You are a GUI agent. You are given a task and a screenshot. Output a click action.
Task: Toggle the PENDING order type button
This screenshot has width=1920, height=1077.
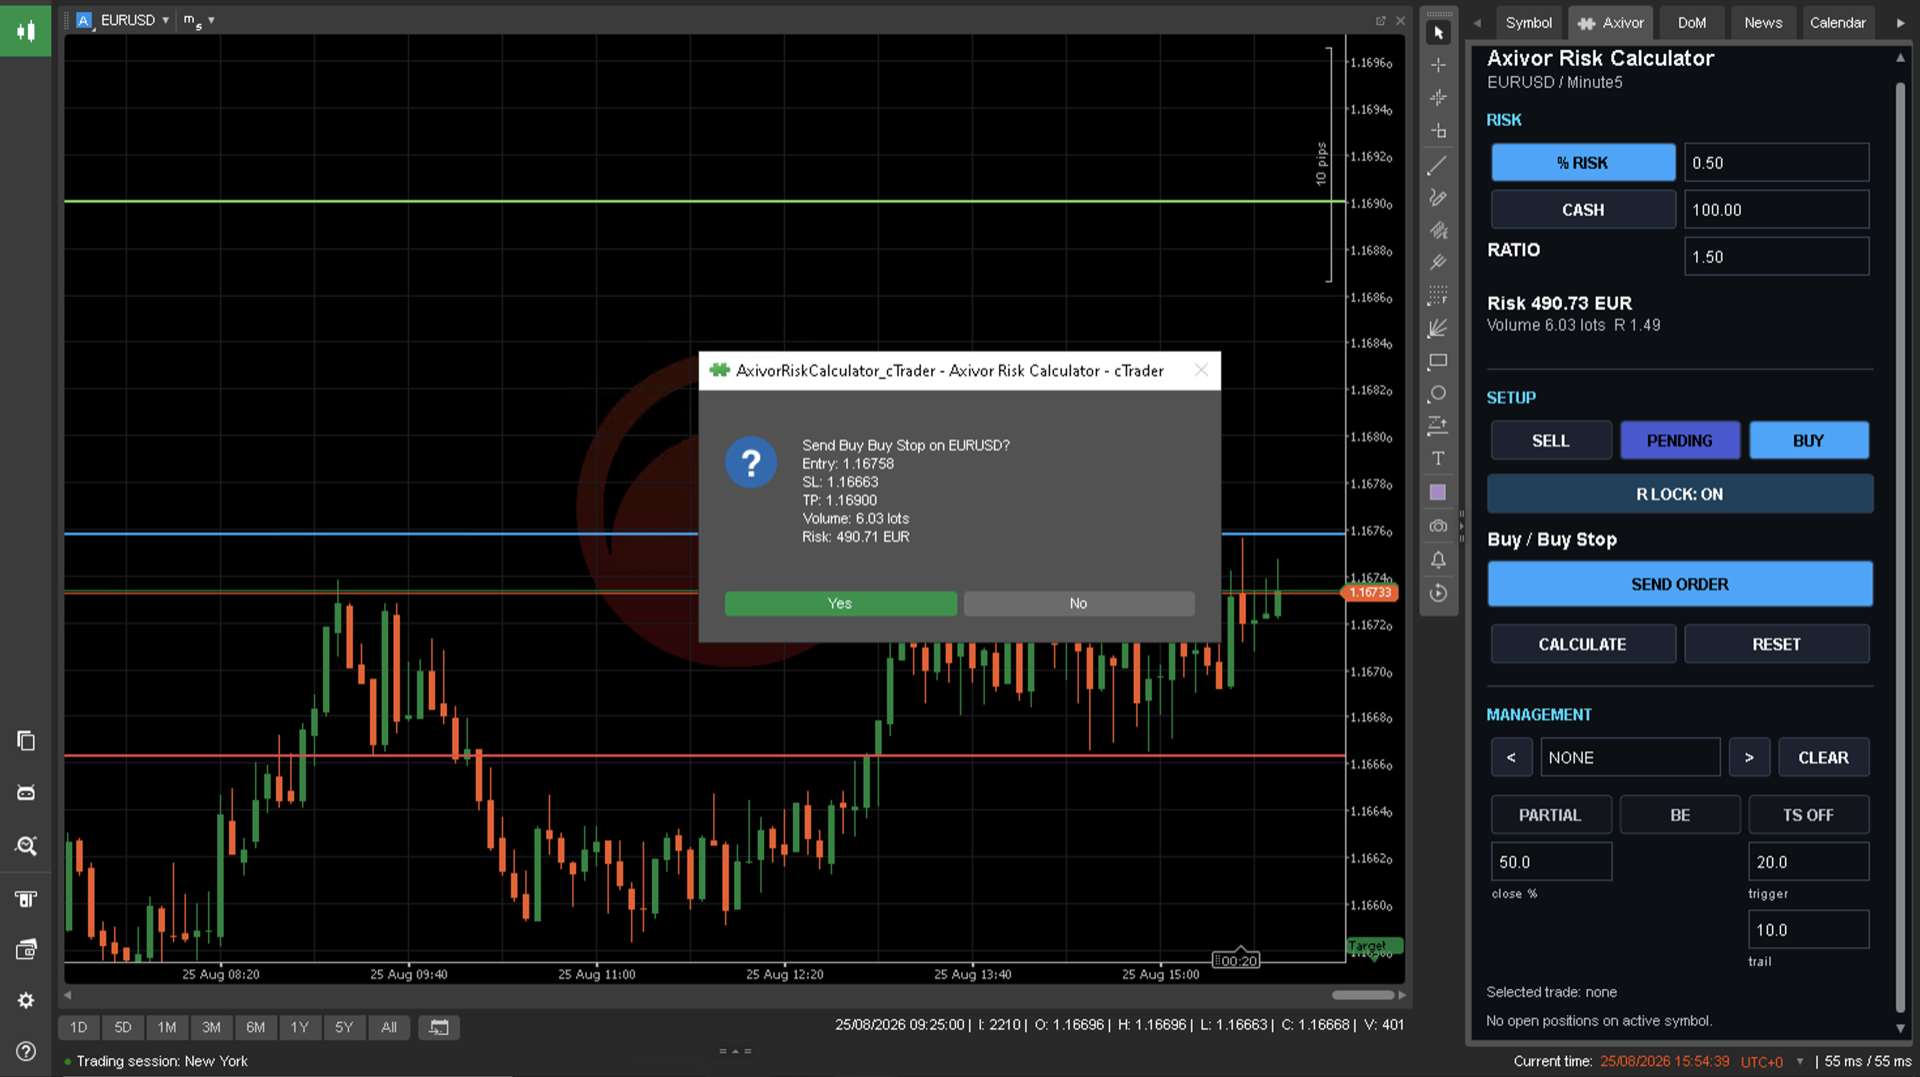pos(1680,441)
